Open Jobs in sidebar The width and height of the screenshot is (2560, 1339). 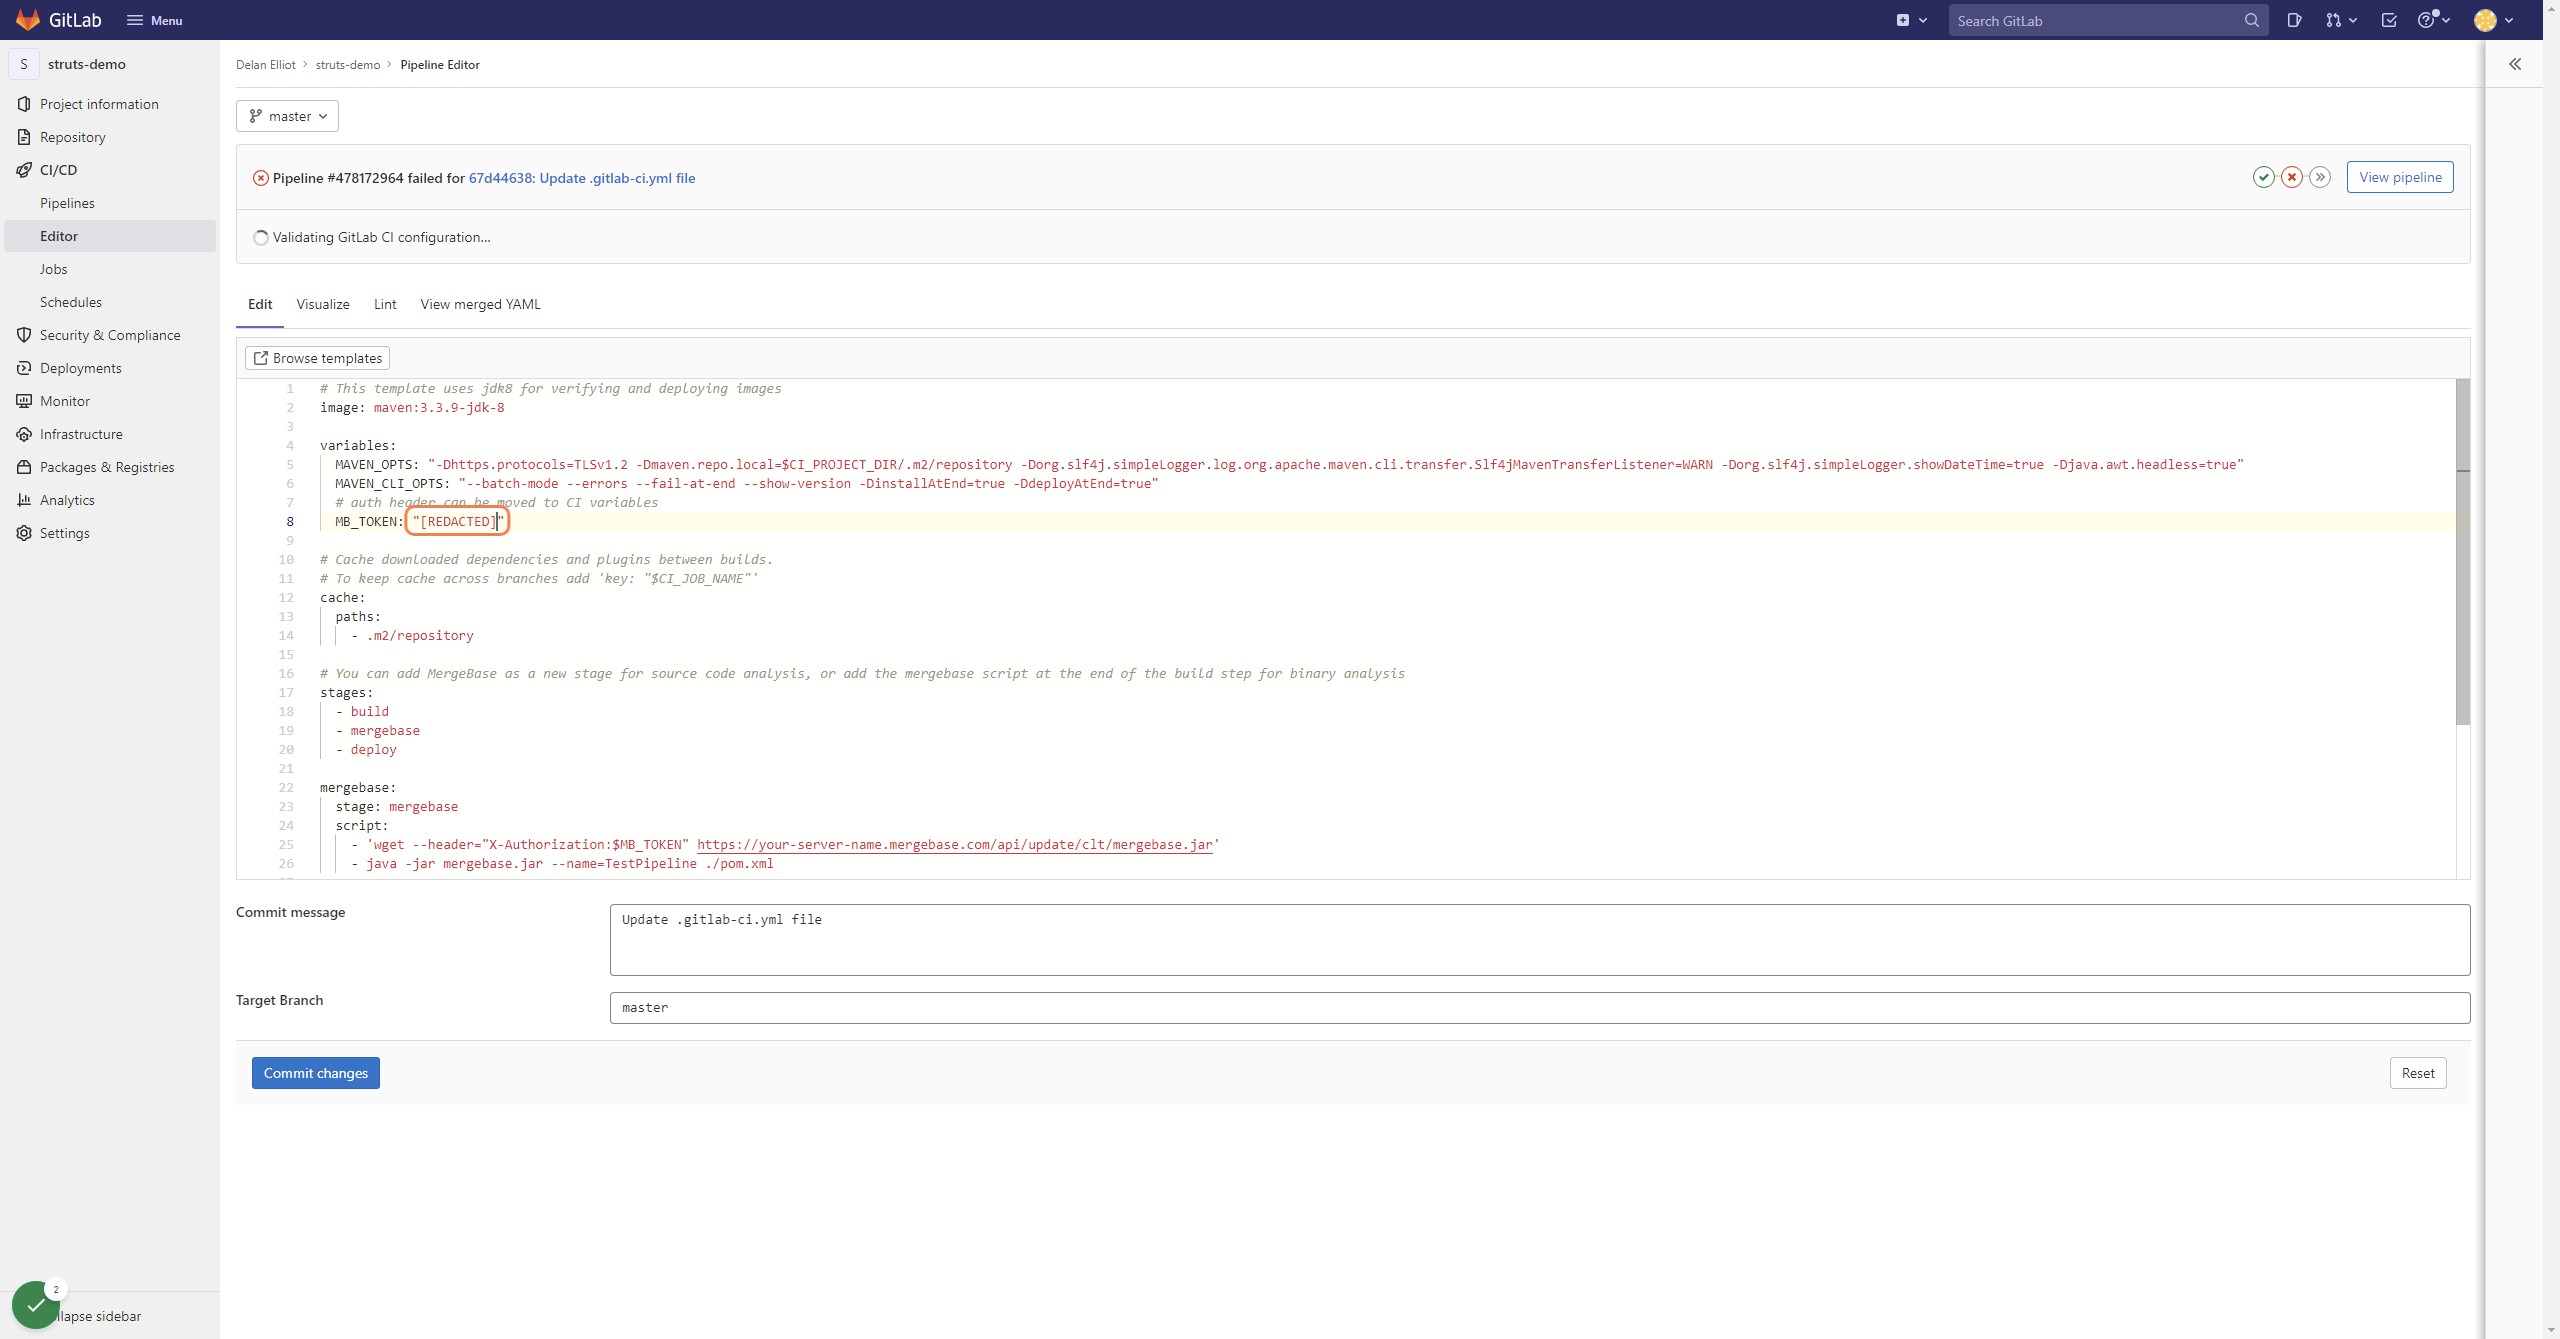point(110,269)
